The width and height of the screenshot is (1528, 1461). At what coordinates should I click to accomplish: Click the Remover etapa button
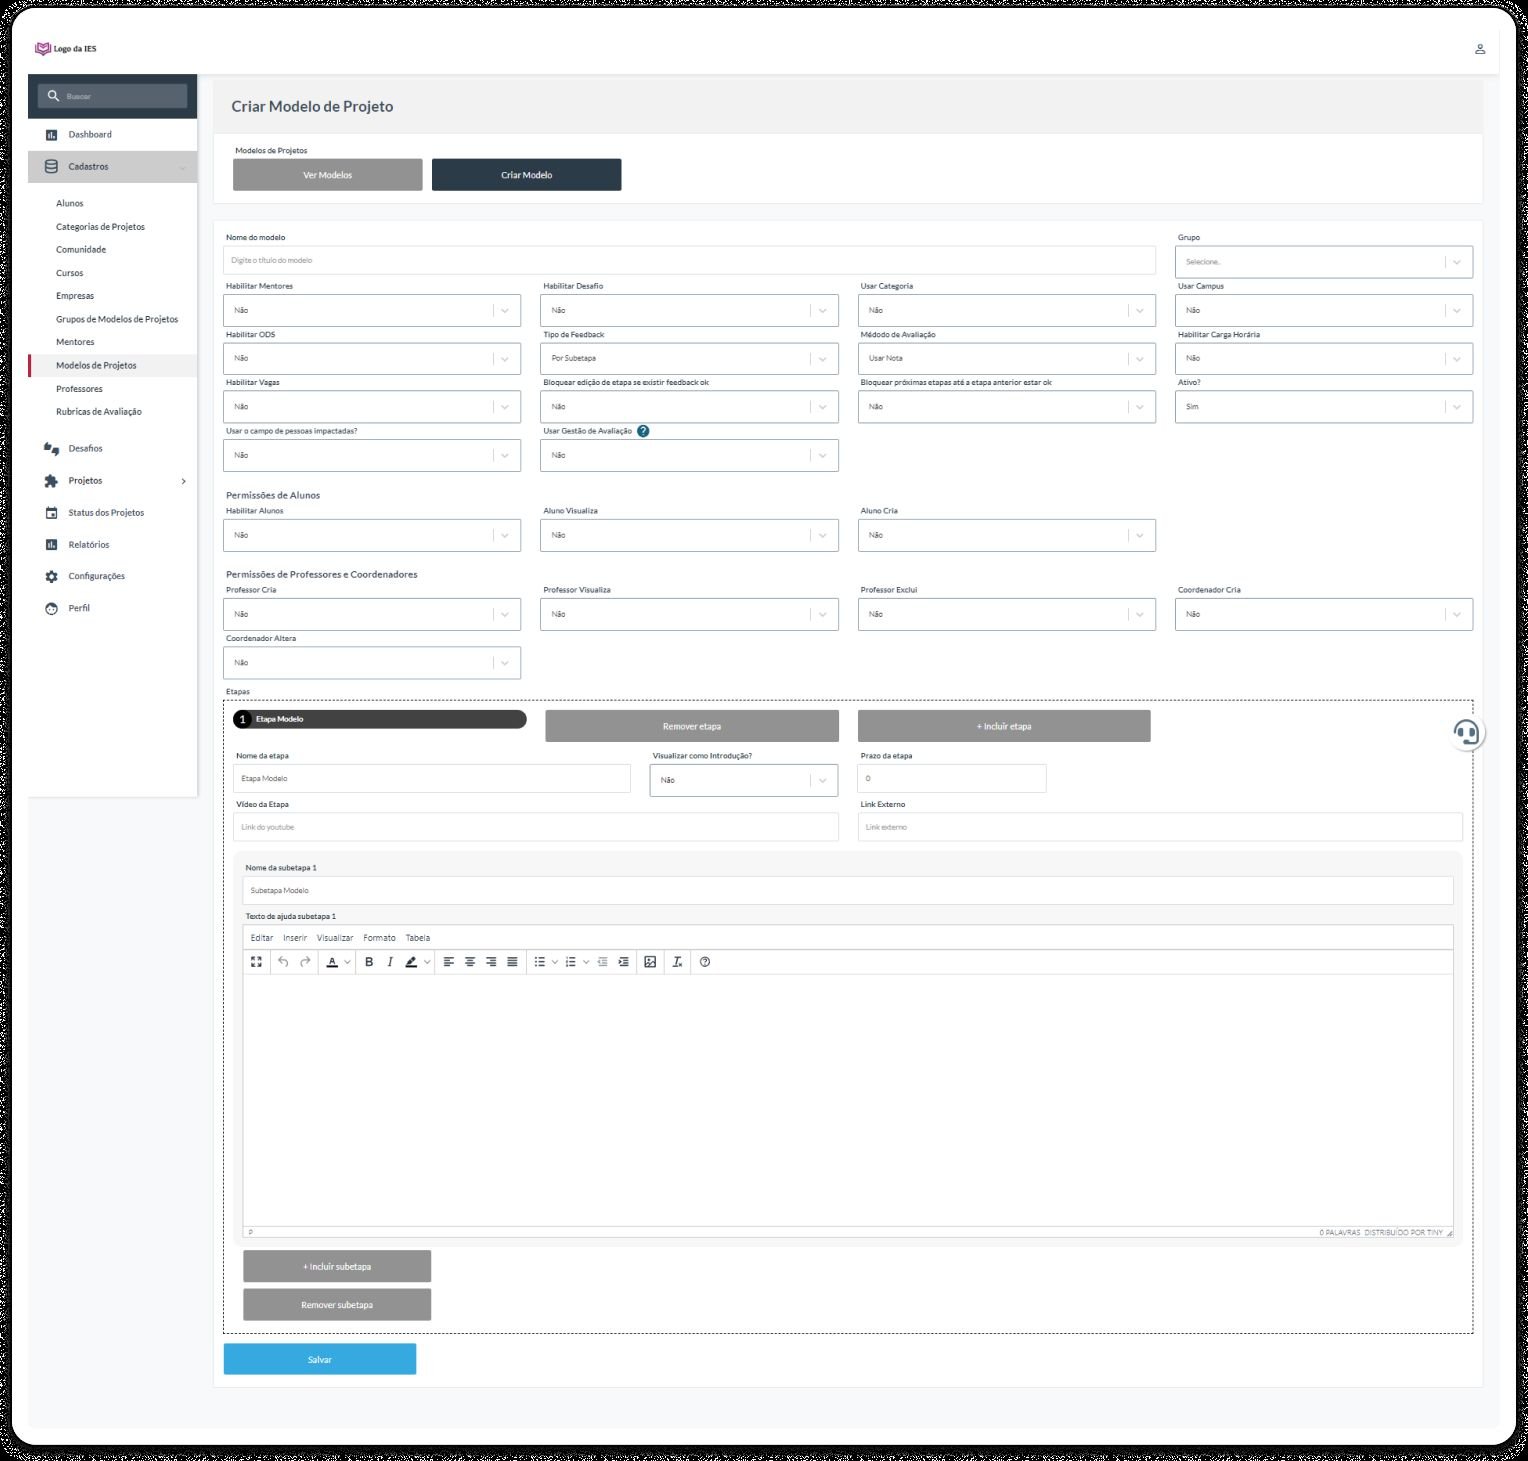[692, 726]
